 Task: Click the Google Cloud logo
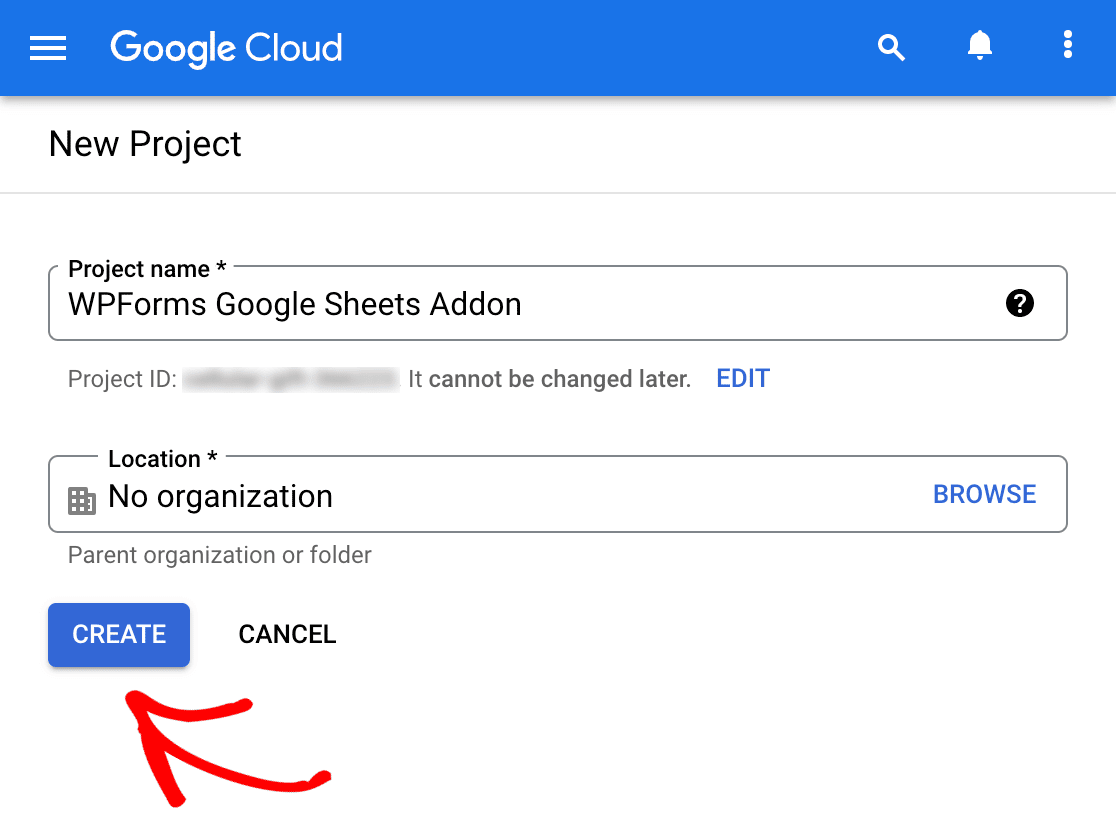point(226,48)
